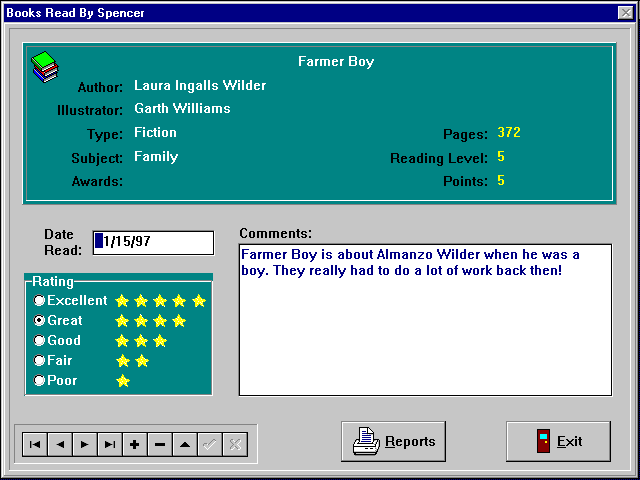
Task: Go to the previous record
Action: click(x=60, y=445)
